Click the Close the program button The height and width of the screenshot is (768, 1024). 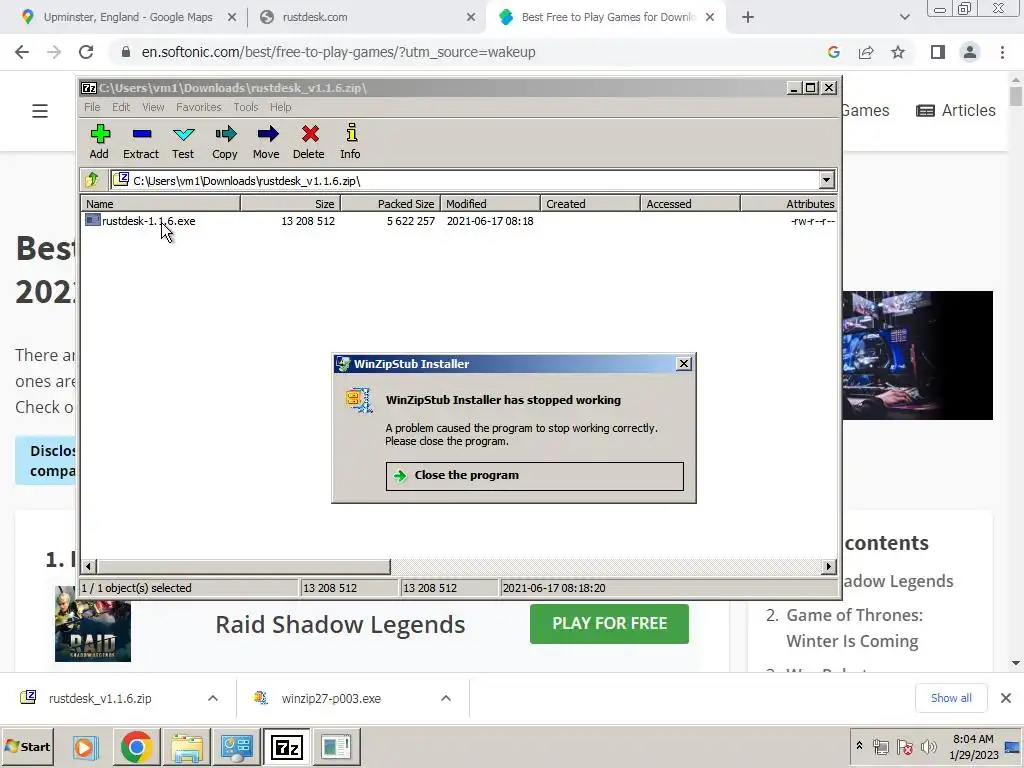pos(534,475)
